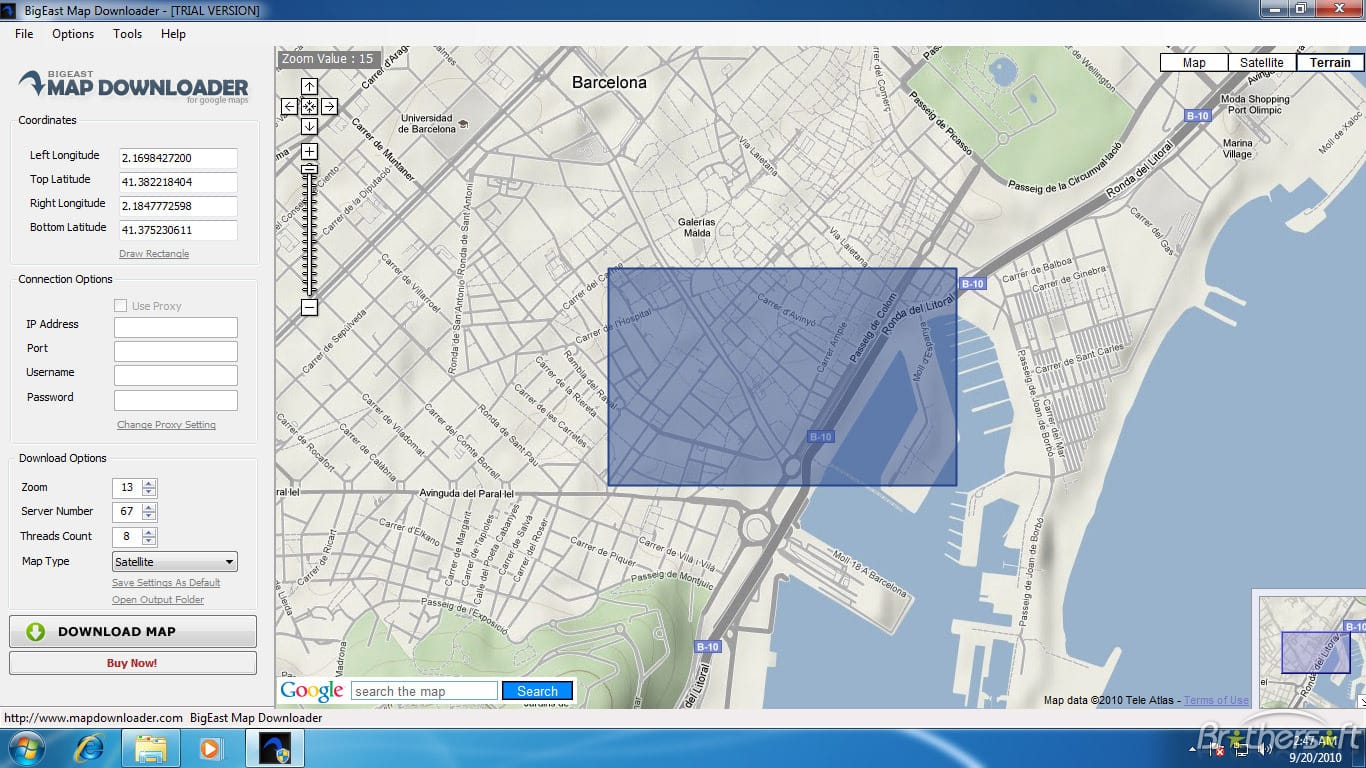This screenshot has height=768, width=1366.
Task: Click Open Output Folder link
Action: point(158,600)
